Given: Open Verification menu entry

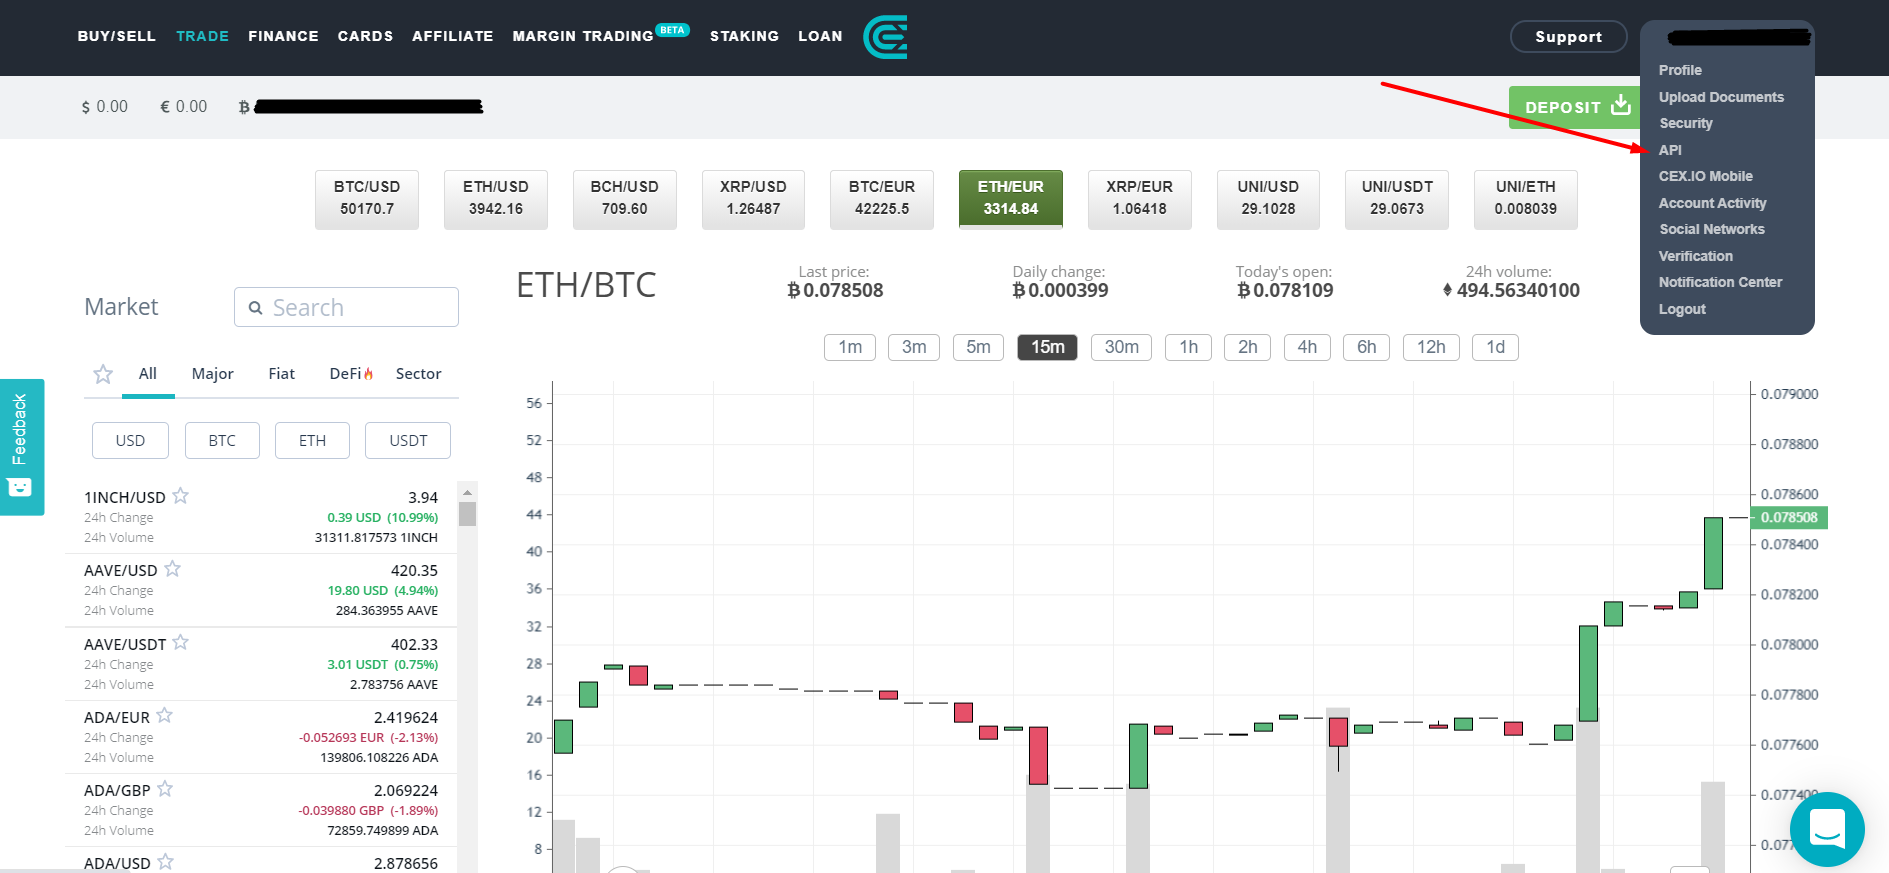Looking at the screenshot, I should (1695, 256).
